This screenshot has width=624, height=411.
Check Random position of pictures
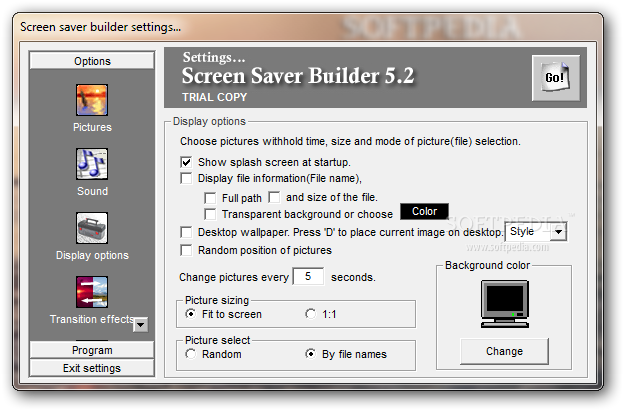186,250
